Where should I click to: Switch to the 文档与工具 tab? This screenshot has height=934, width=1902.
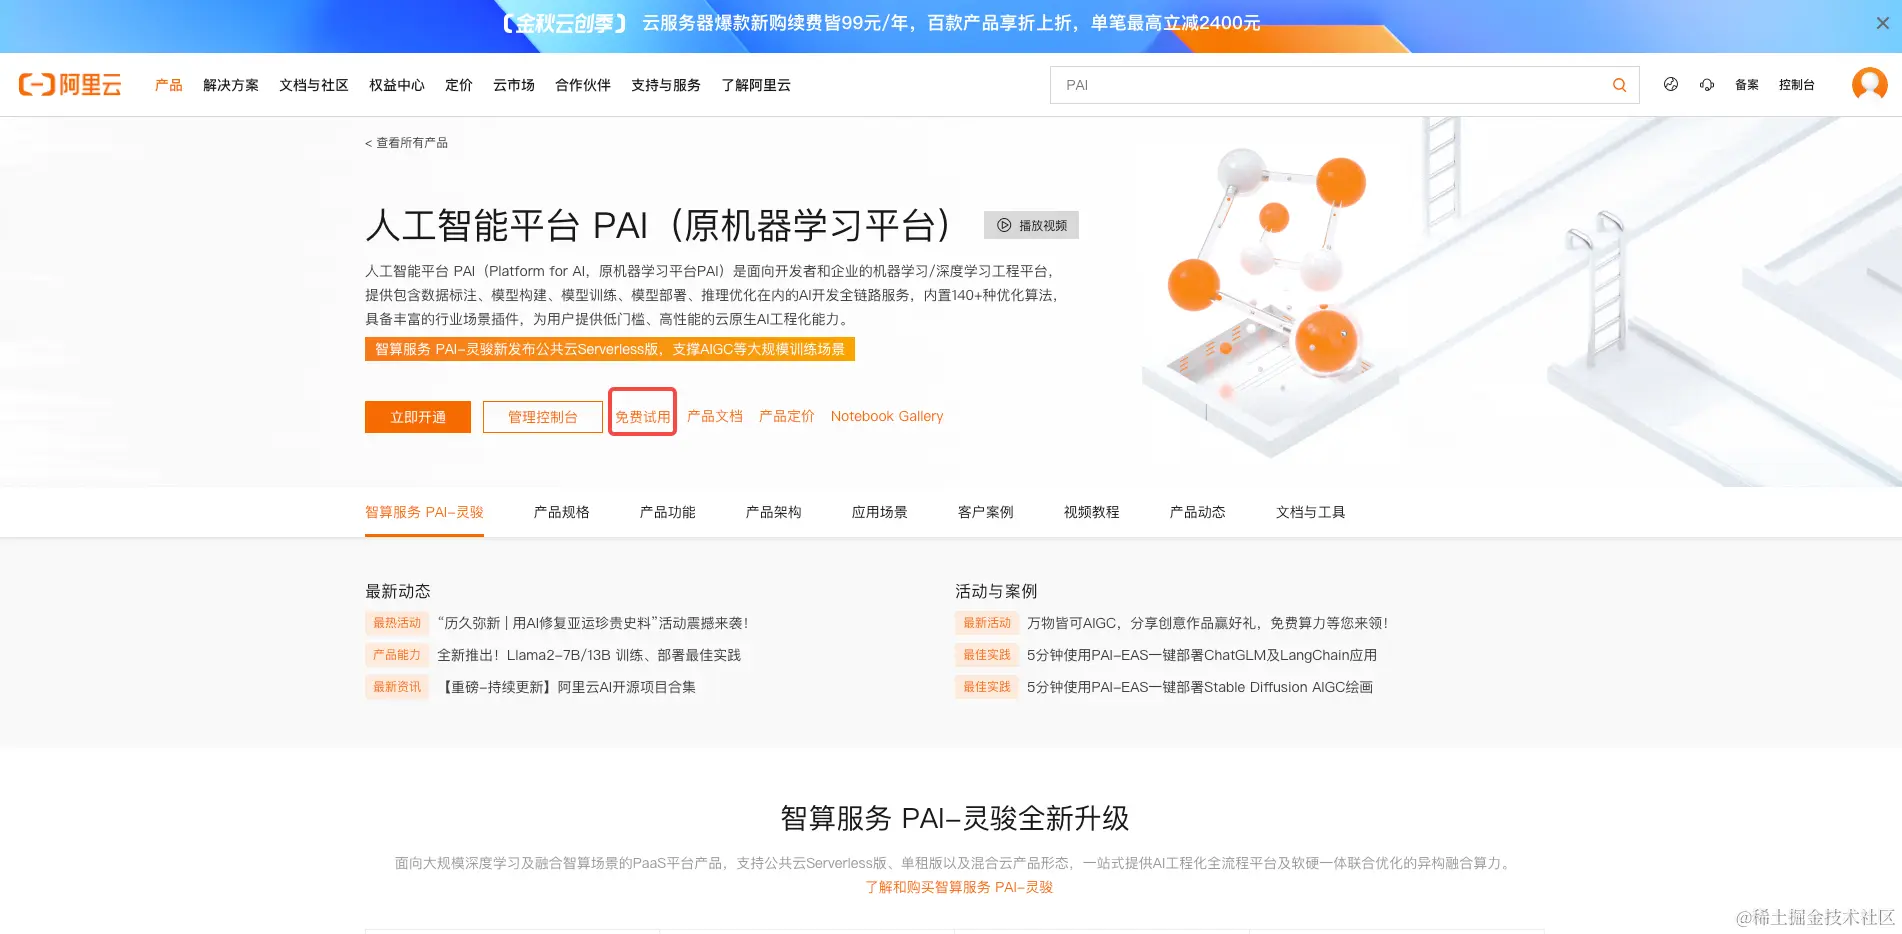point(1311,512)
